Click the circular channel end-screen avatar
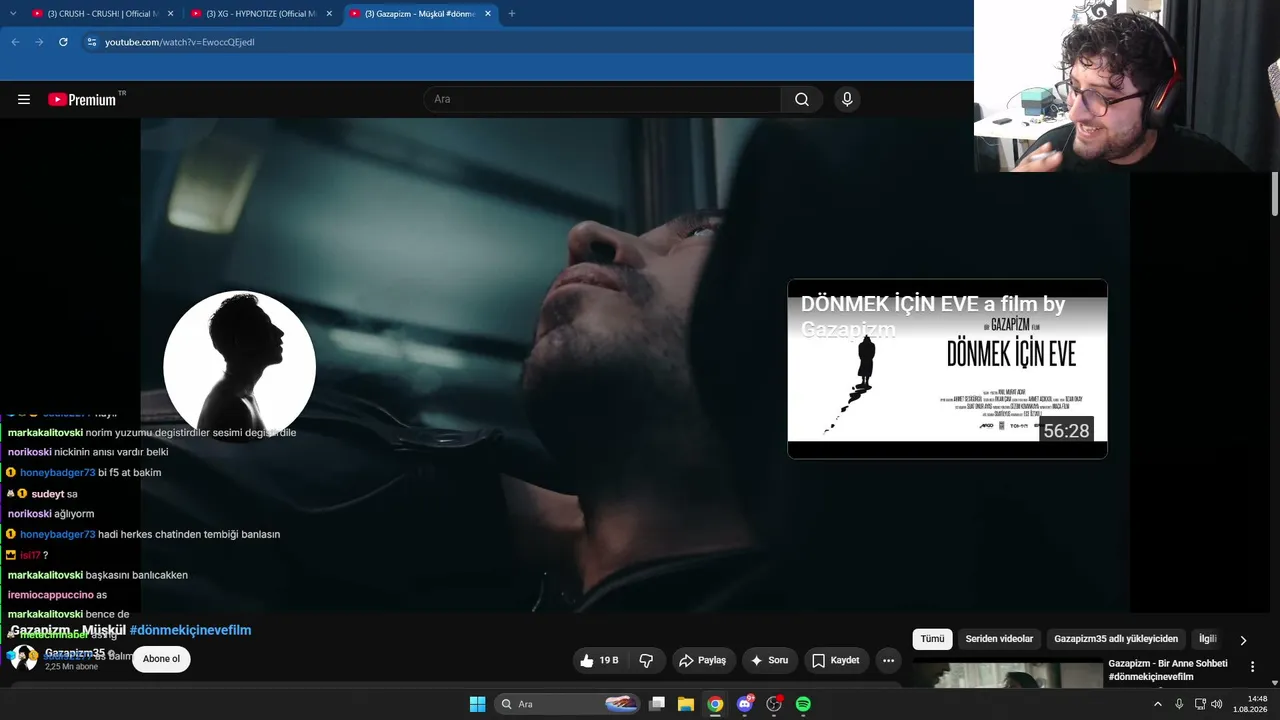The image size is (1280, 720). (x=240, y=367)
